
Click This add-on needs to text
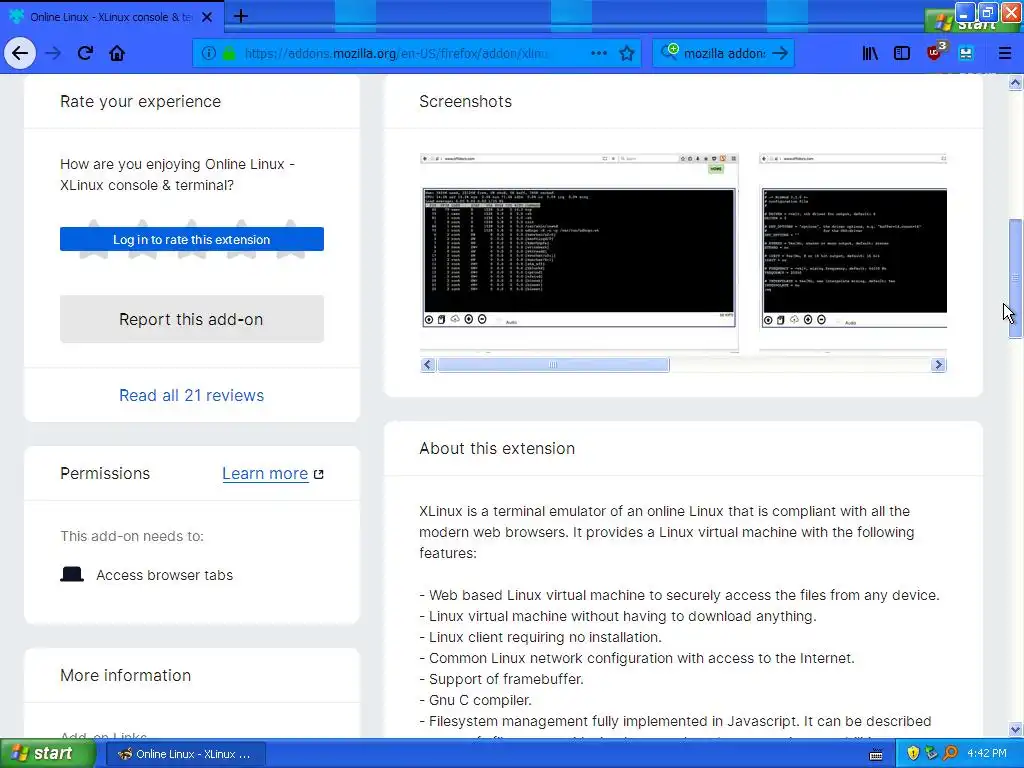click(132, 536)
